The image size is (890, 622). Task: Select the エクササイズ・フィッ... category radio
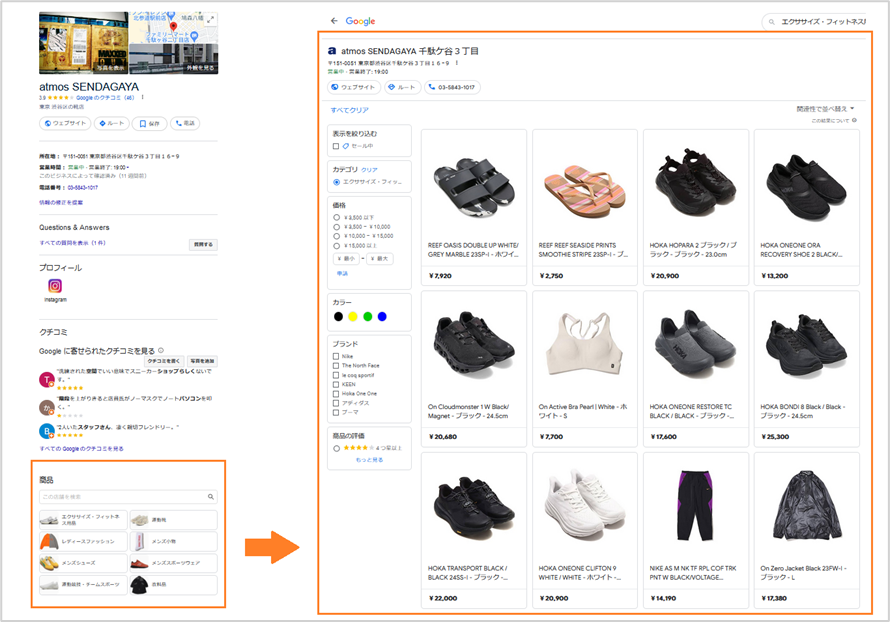337,182
